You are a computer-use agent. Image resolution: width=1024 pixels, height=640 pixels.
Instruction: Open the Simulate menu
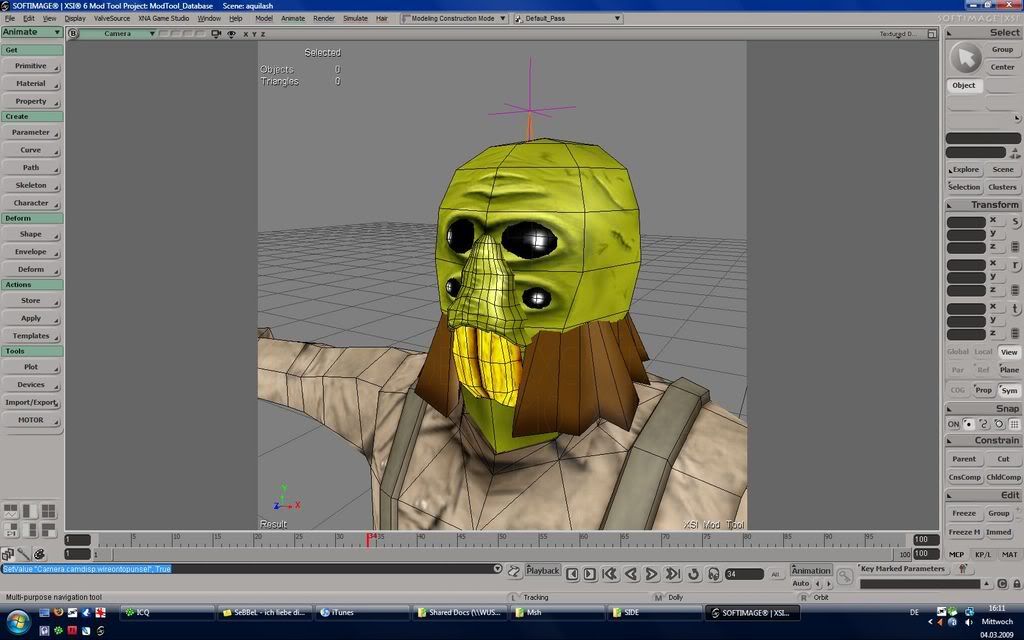[x=355, y=18]
